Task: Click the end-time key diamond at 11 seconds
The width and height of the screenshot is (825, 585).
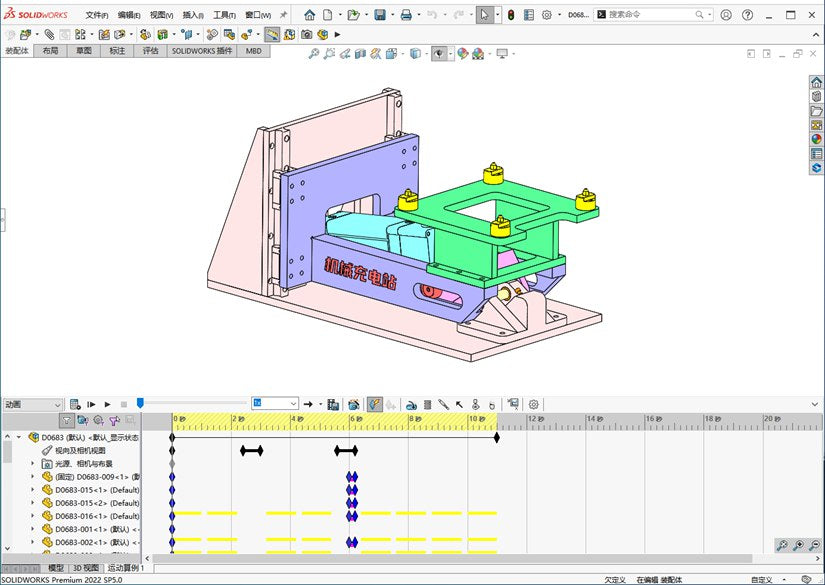Action: (x=497, y=437)
